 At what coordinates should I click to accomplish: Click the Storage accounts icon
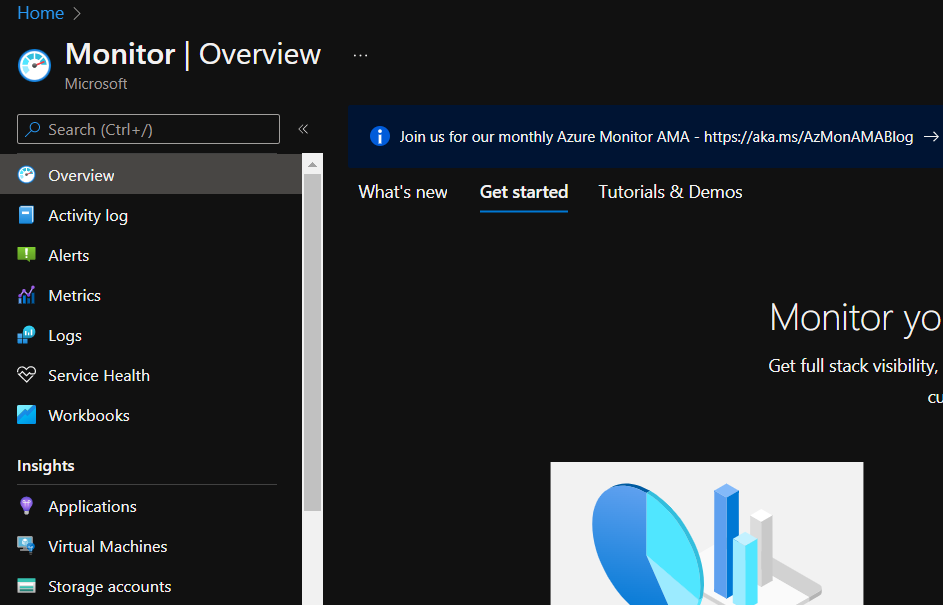coord(27,586)
